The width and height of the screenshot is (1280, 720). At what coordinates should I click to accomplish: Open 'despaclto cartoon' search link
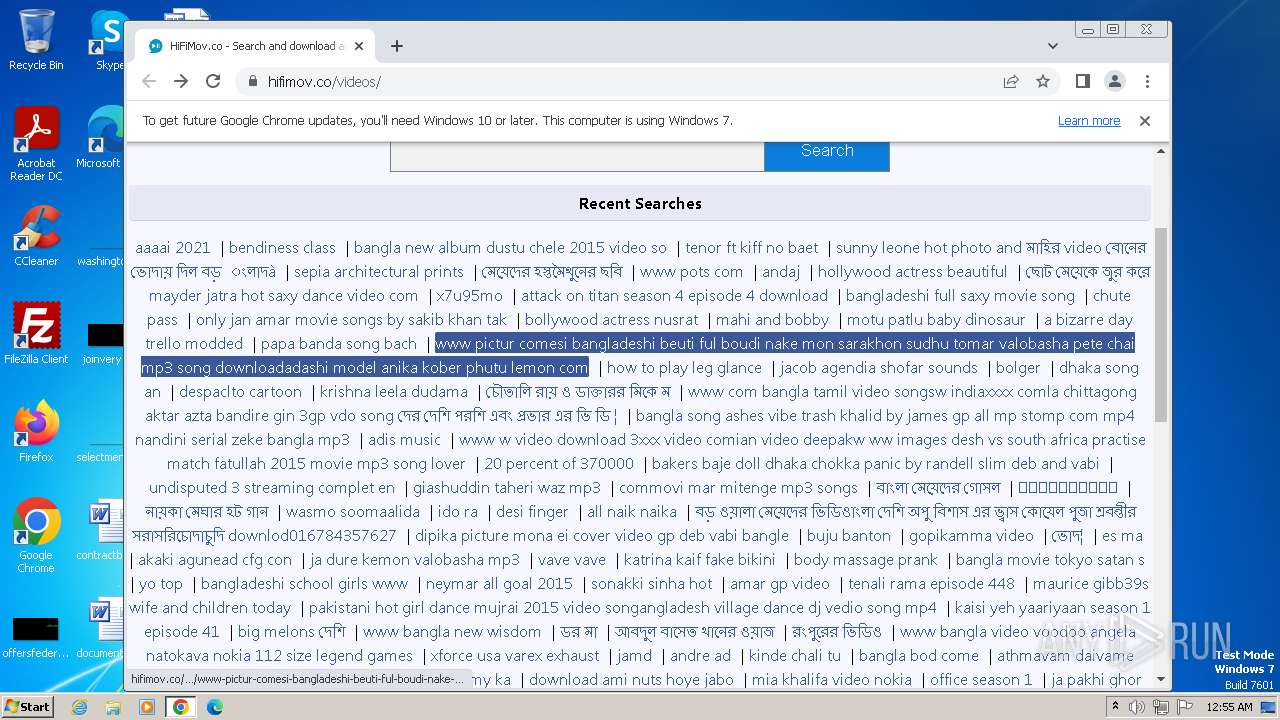[240, 392]
